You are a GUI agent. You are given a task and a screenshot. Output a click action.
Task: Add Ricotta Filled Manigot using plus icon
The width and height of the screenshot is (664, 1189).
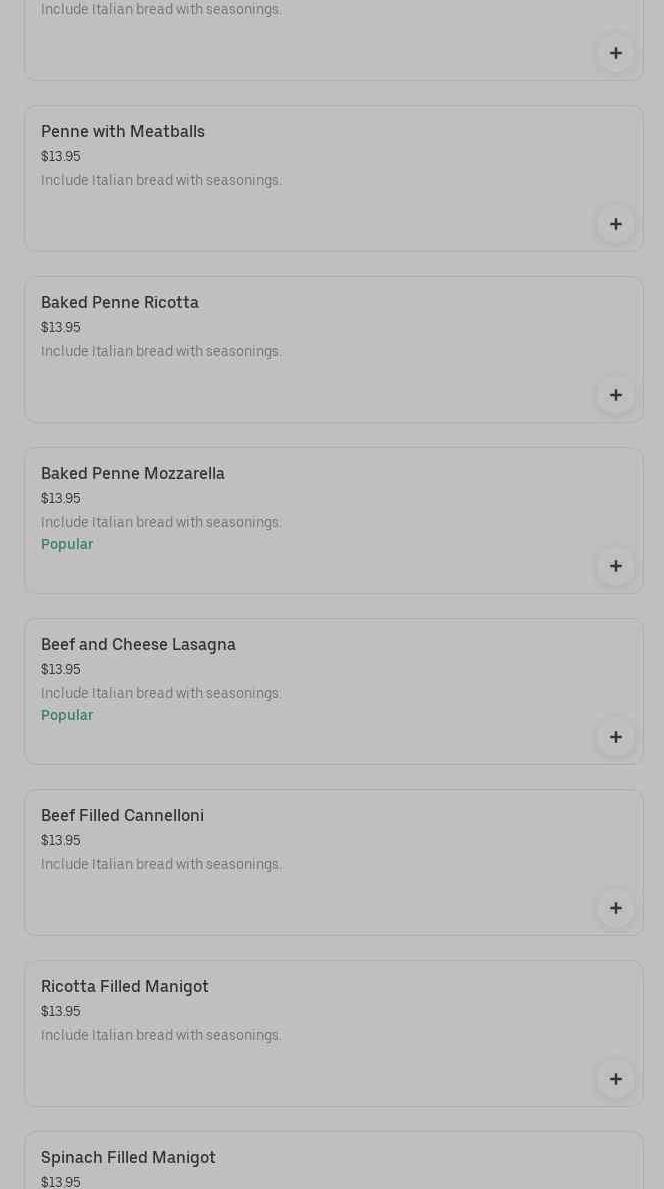pos(615,1079)
